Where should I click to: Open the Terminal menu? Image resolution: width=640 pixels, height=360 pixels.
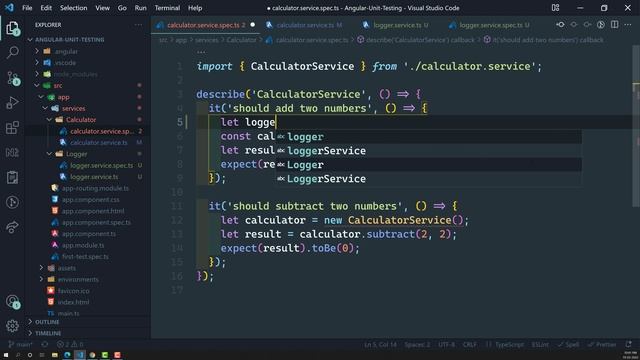[167, 8]
